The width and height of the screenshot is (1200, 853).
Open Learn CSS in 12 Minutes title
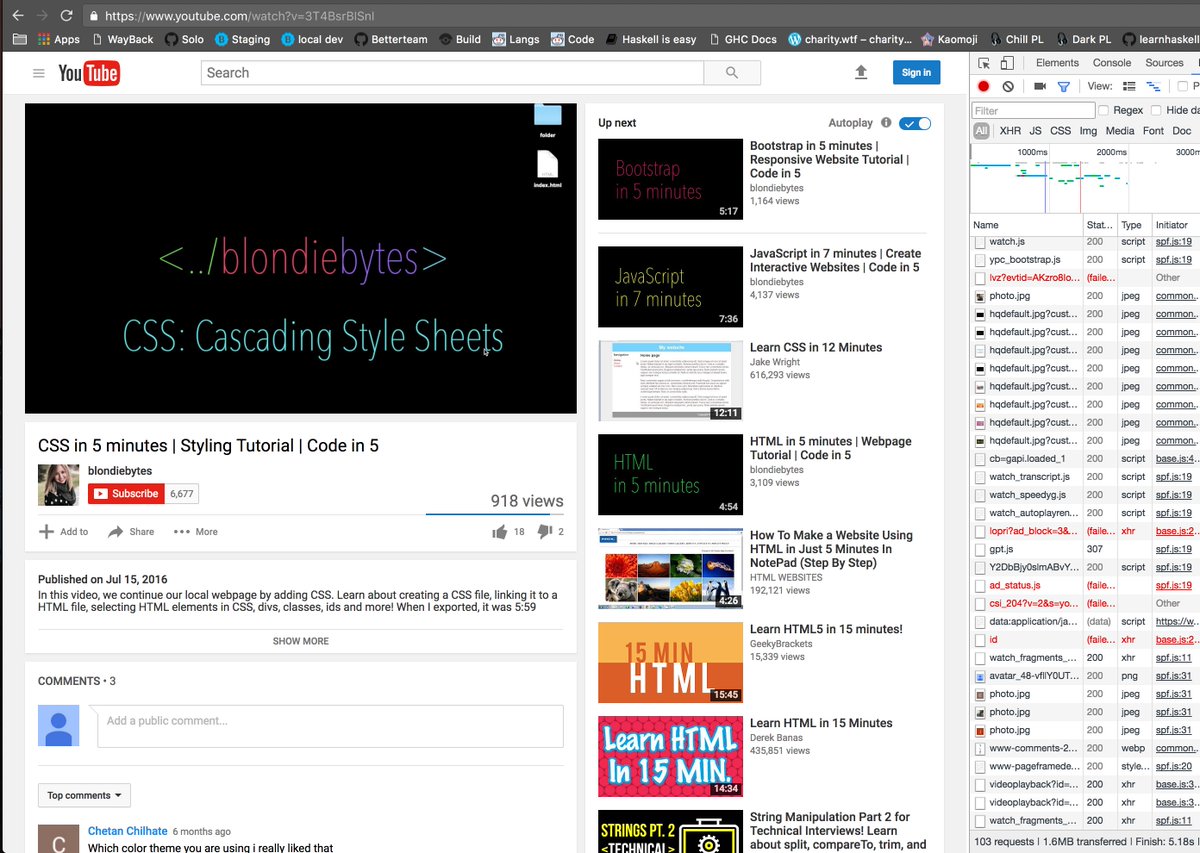coord(816,347)
